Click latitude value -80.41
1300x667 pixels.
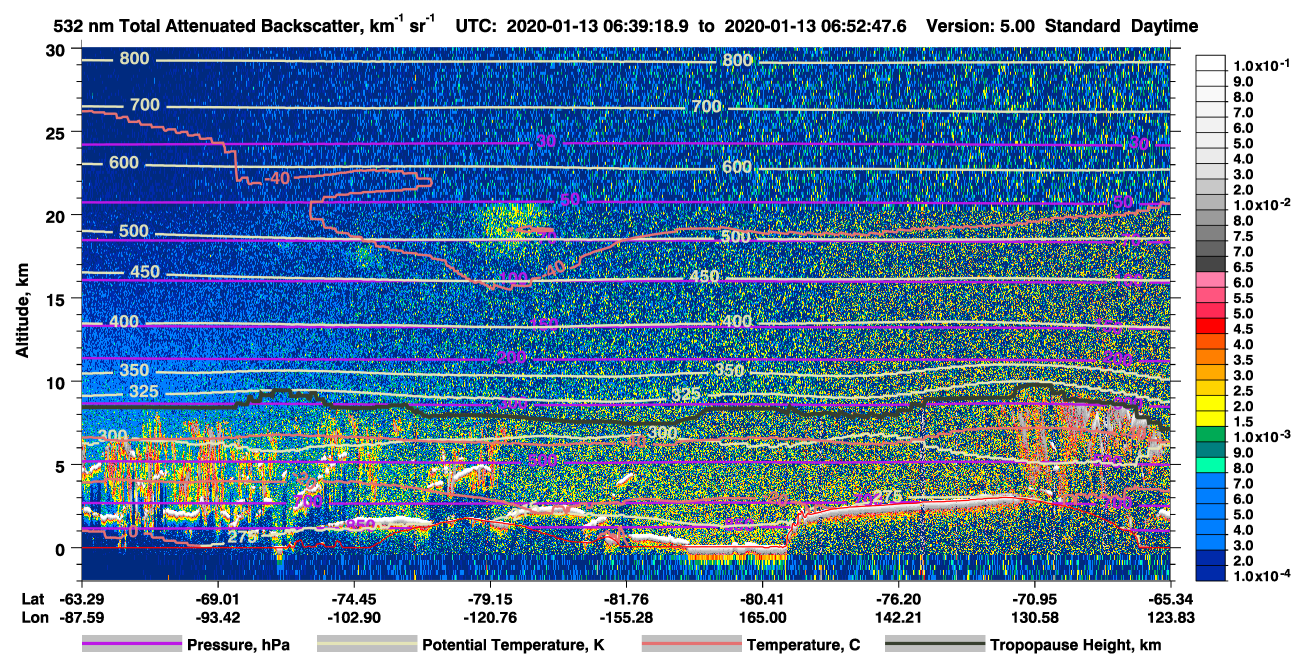[762, 599]
